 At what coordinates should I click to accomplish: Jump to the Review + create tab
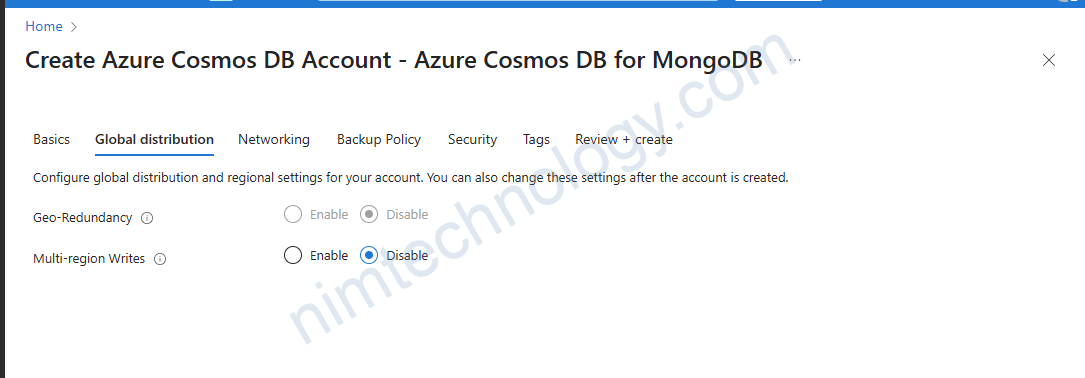[x=623, y=139]
